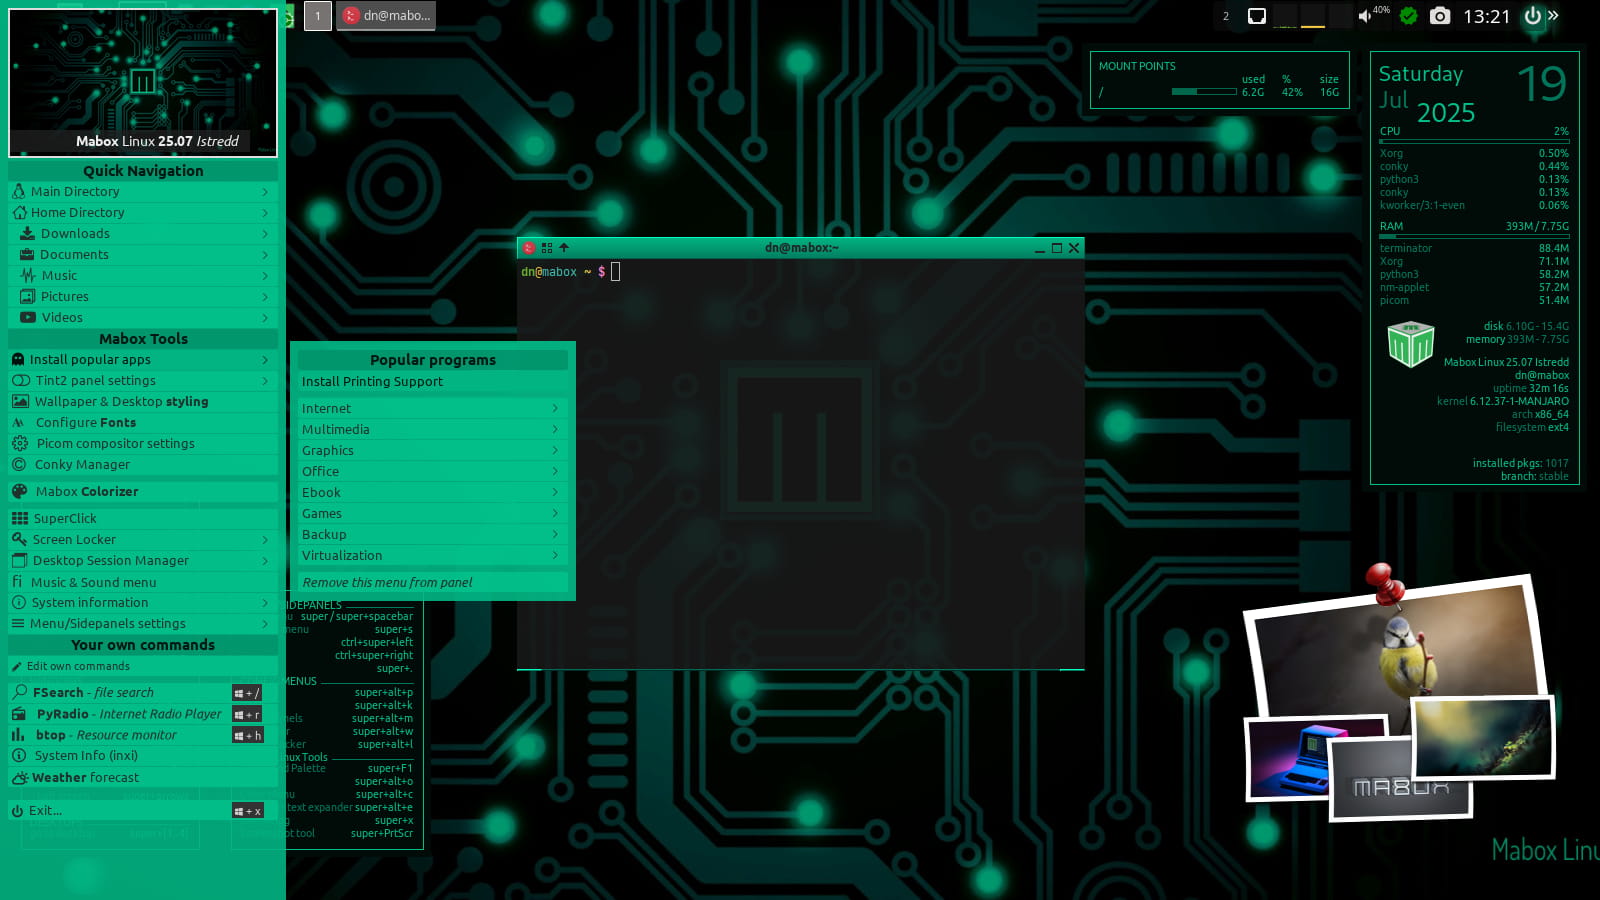Click the green checkmark update icon in tray
The width and height of the screenshot is (1600, 900).
coord(1408,16)
